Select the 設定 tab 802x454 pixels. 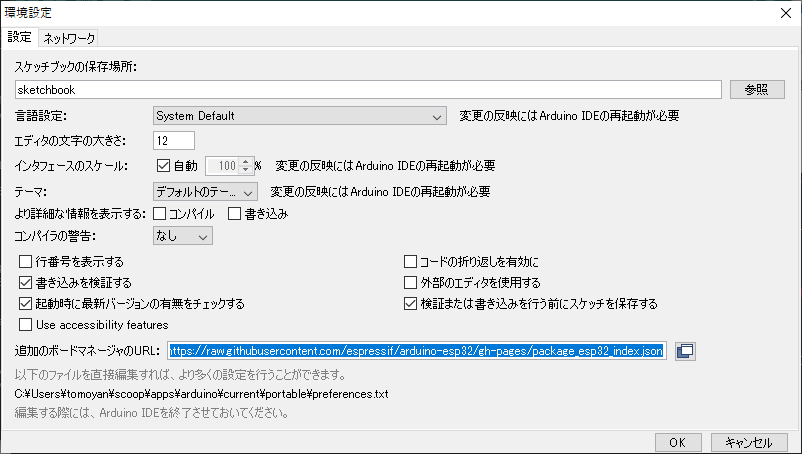tap(20, 38)
